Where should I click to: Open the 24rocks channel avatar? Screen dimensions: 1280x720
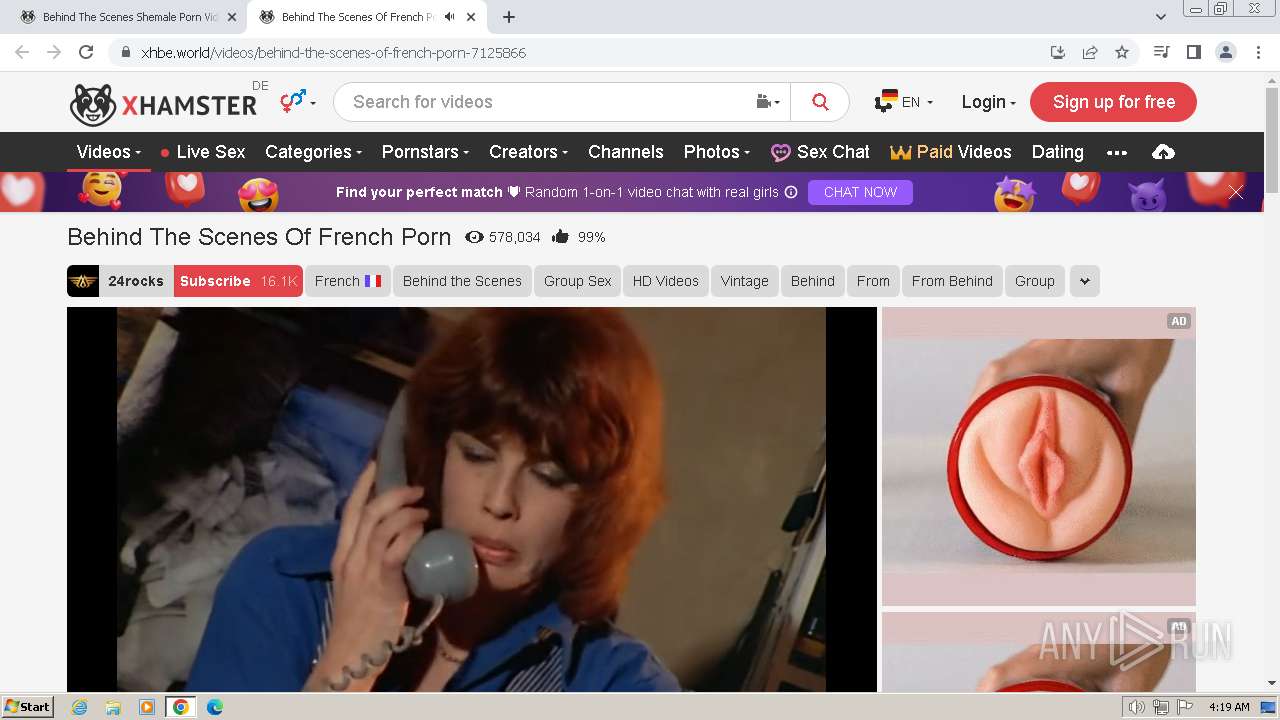coord(83,281)
